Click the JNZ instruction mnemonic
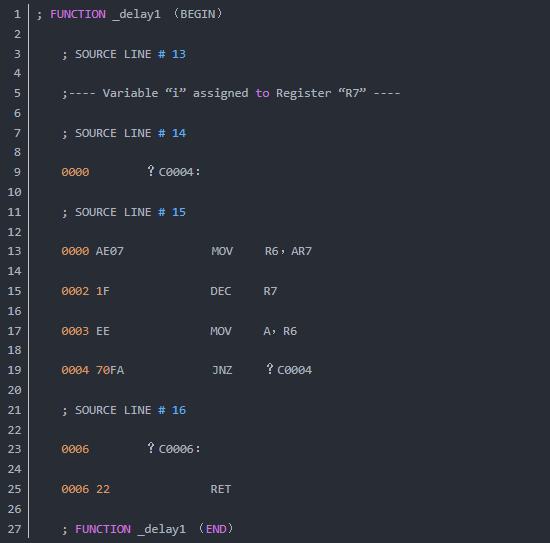The width and height of the screenshot is (550, 543). pos(222,370)
